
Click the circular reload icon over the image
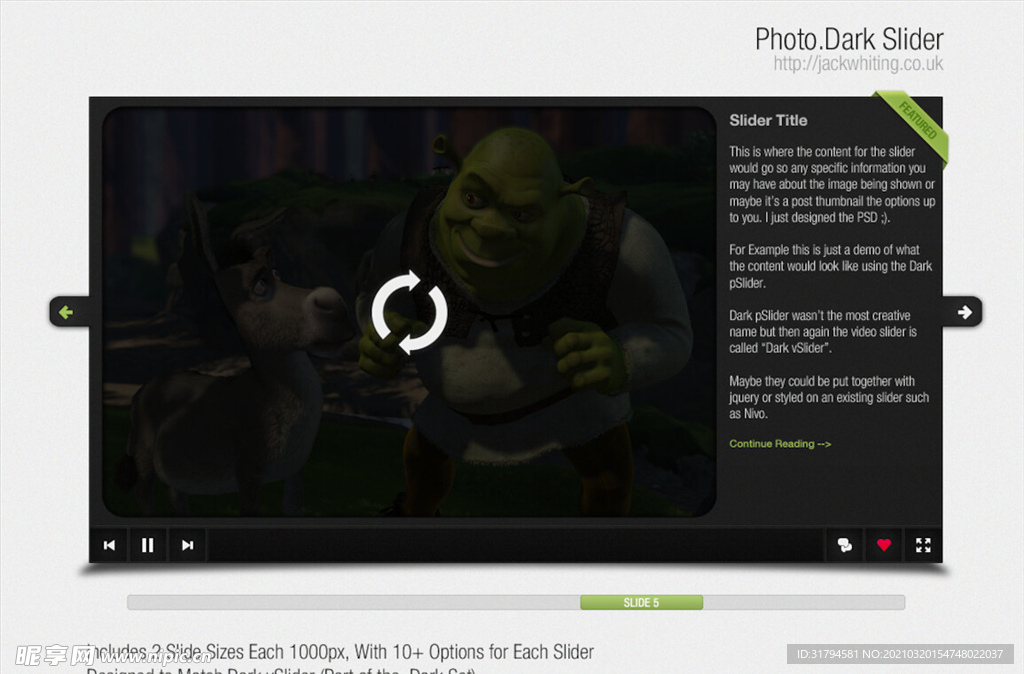[409, 312]
